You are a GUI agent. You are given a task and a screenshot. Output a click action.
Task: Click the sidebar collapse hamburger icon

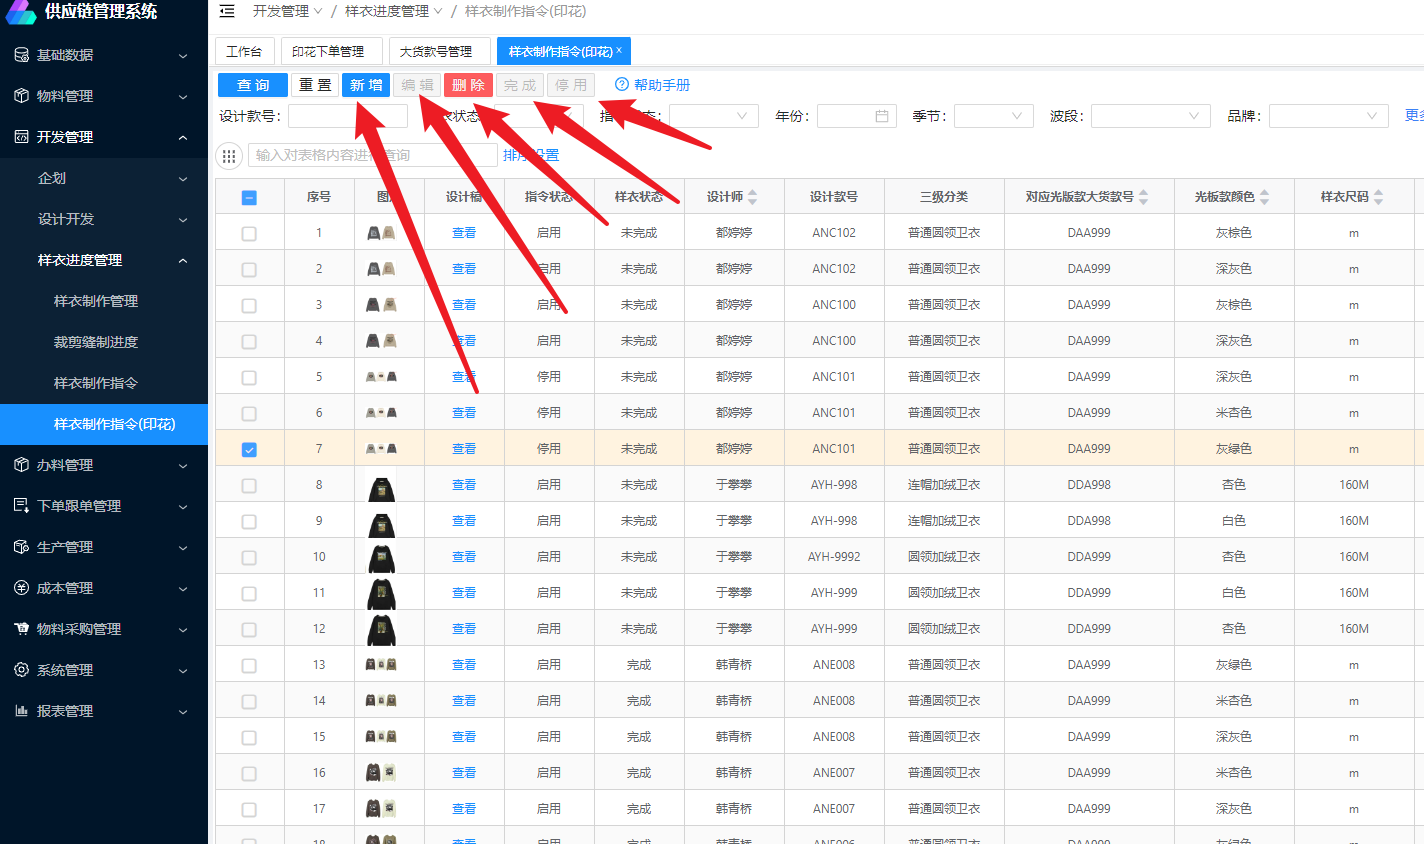coord(227,11)
